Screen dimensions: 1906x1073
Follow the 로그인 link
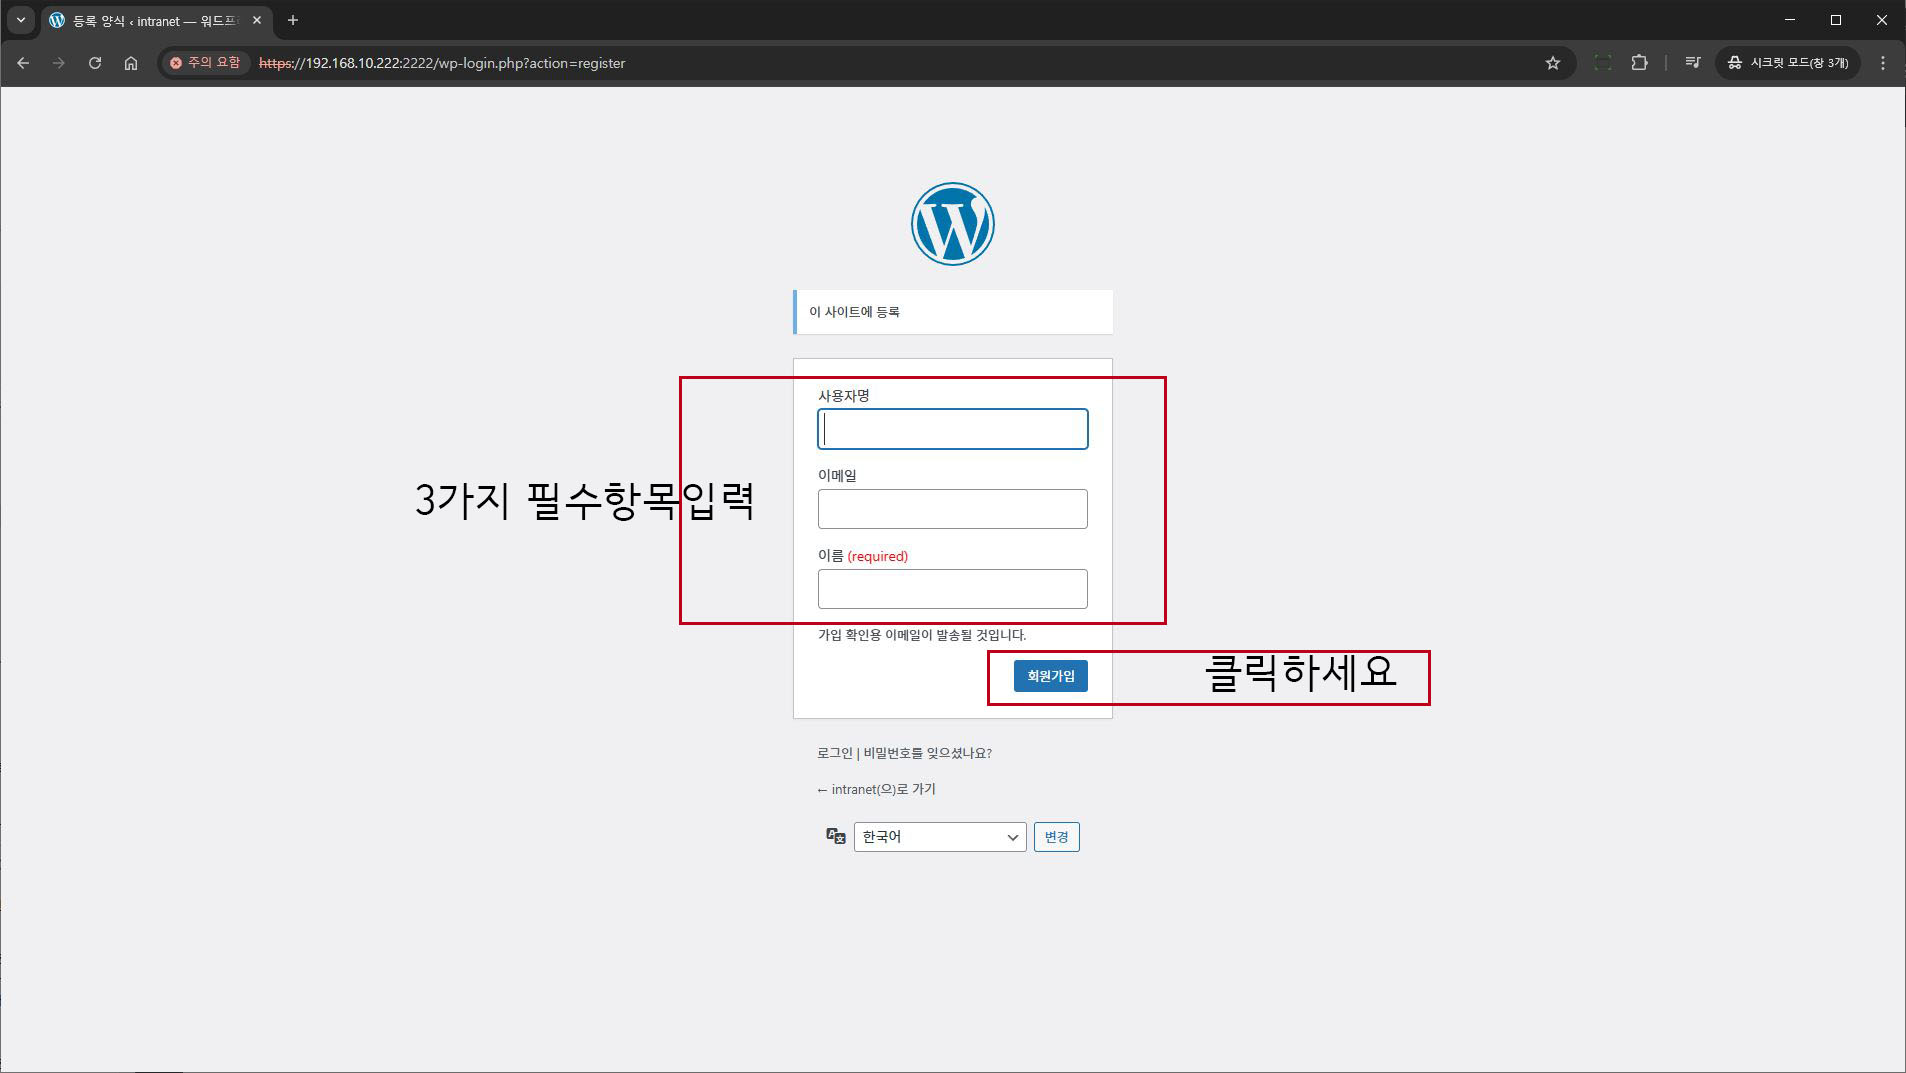(834, 753)
